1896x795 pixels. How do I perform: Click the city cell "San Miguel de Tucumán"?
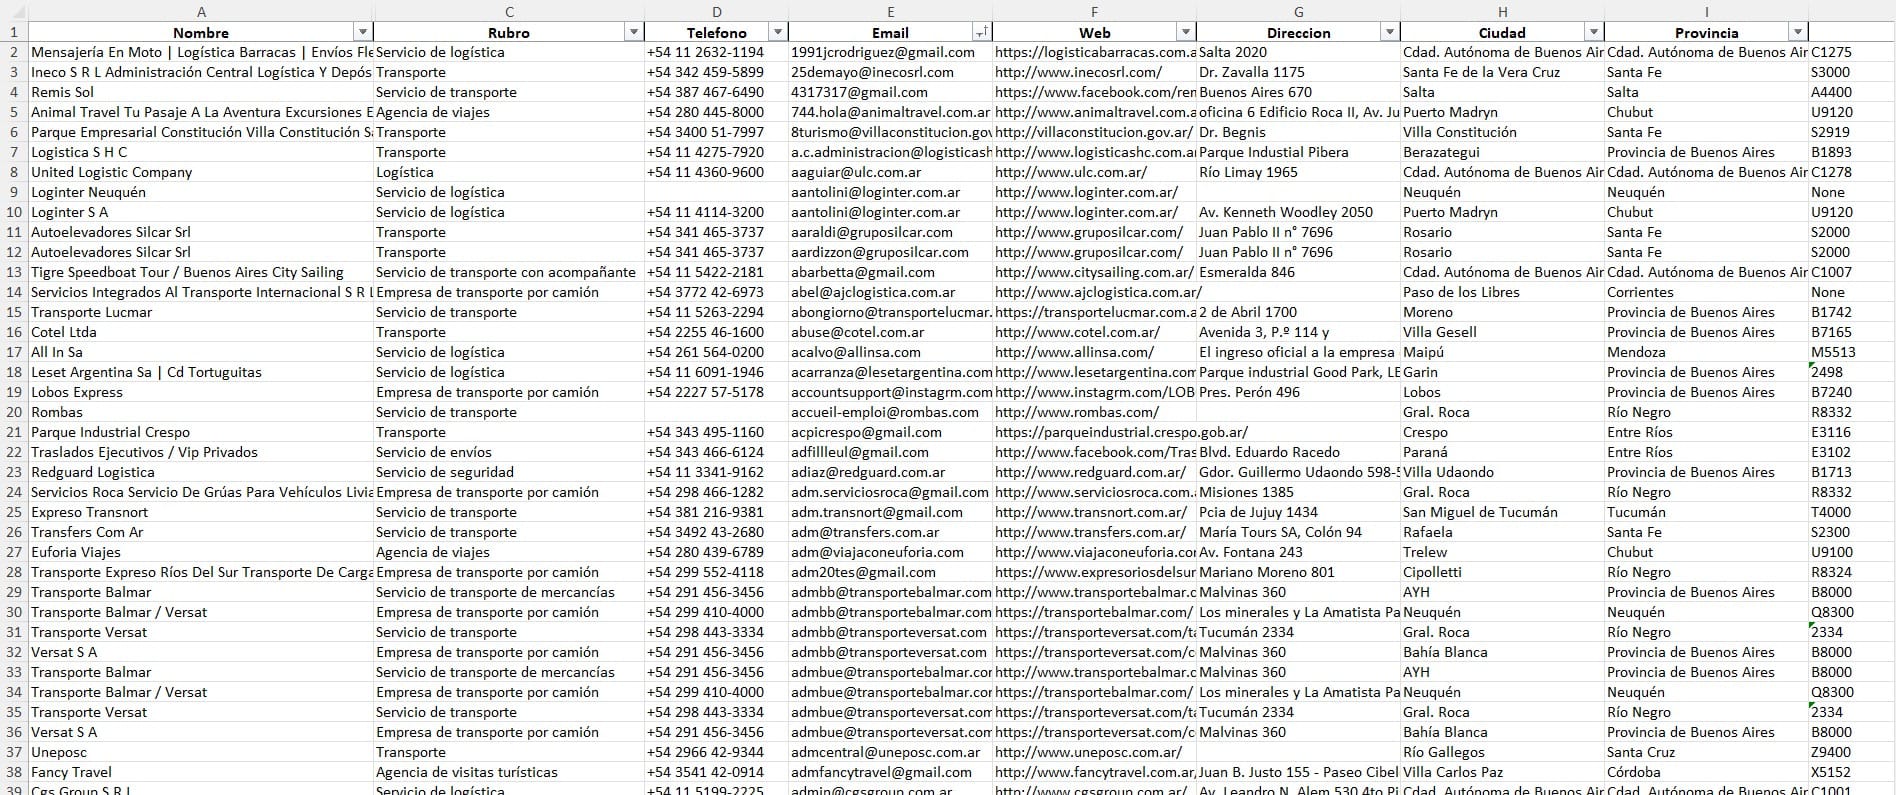1502,512
